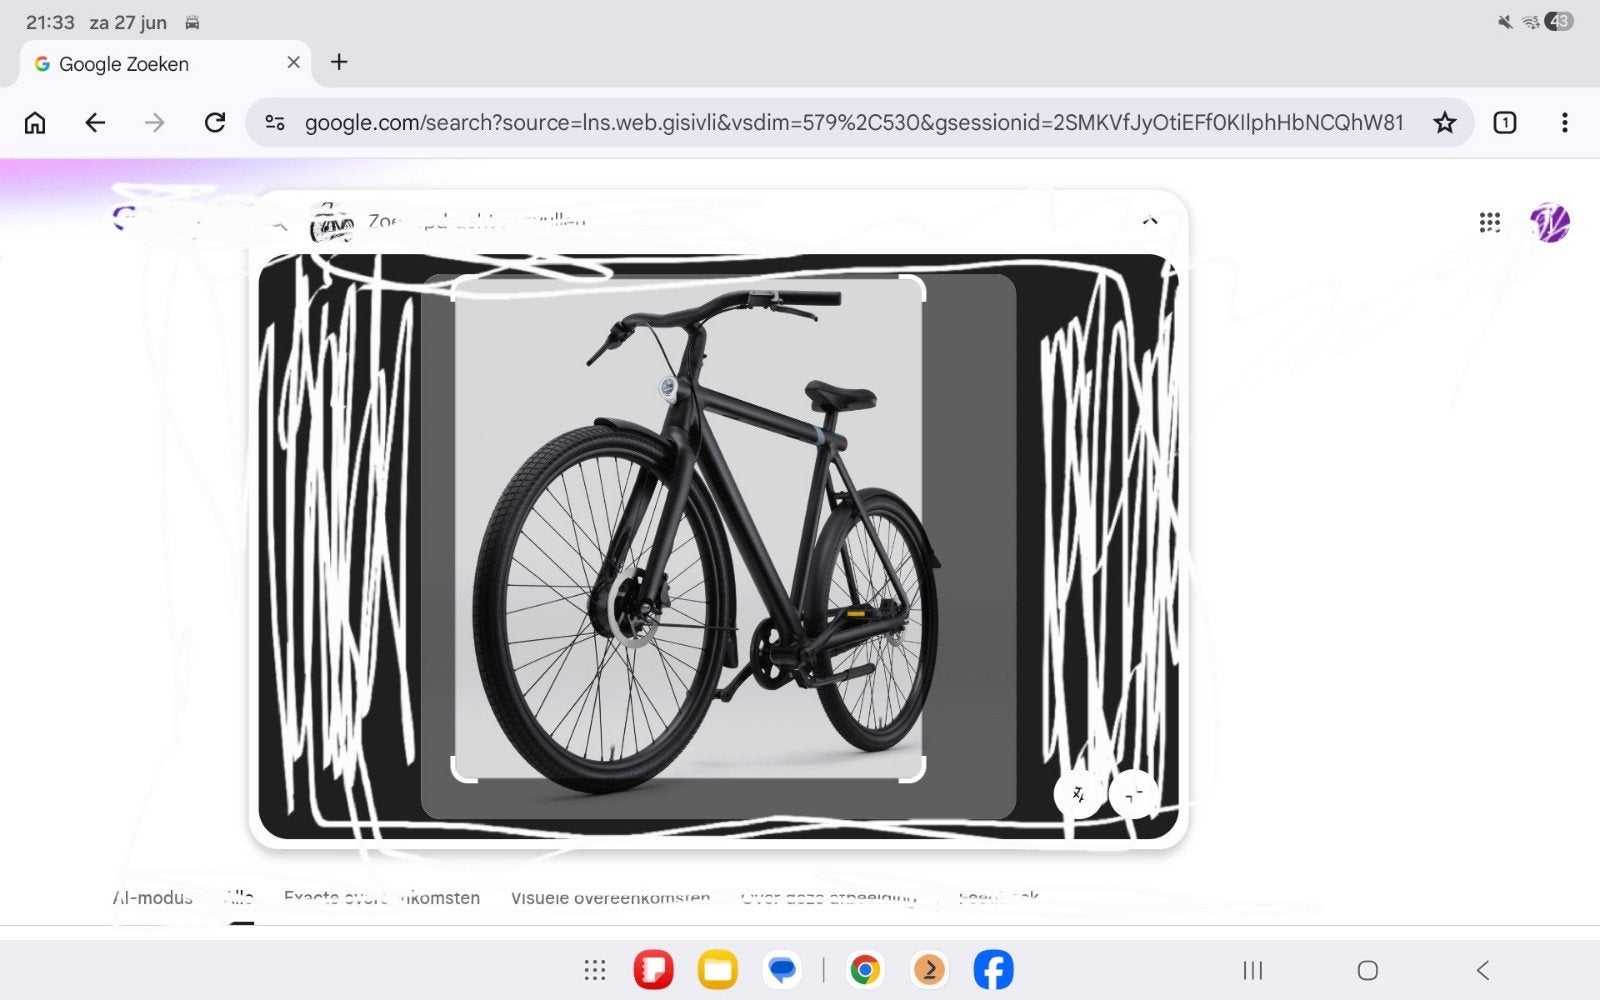1600x1000 pixels.
Task: Collapse the Lens image panel chevron
Action: point(1150,220)
